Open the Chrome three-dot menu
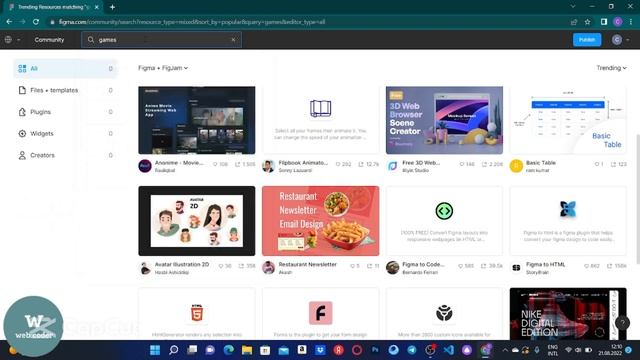The width and height of the screenshot is (640, 360). click(631, 22)
